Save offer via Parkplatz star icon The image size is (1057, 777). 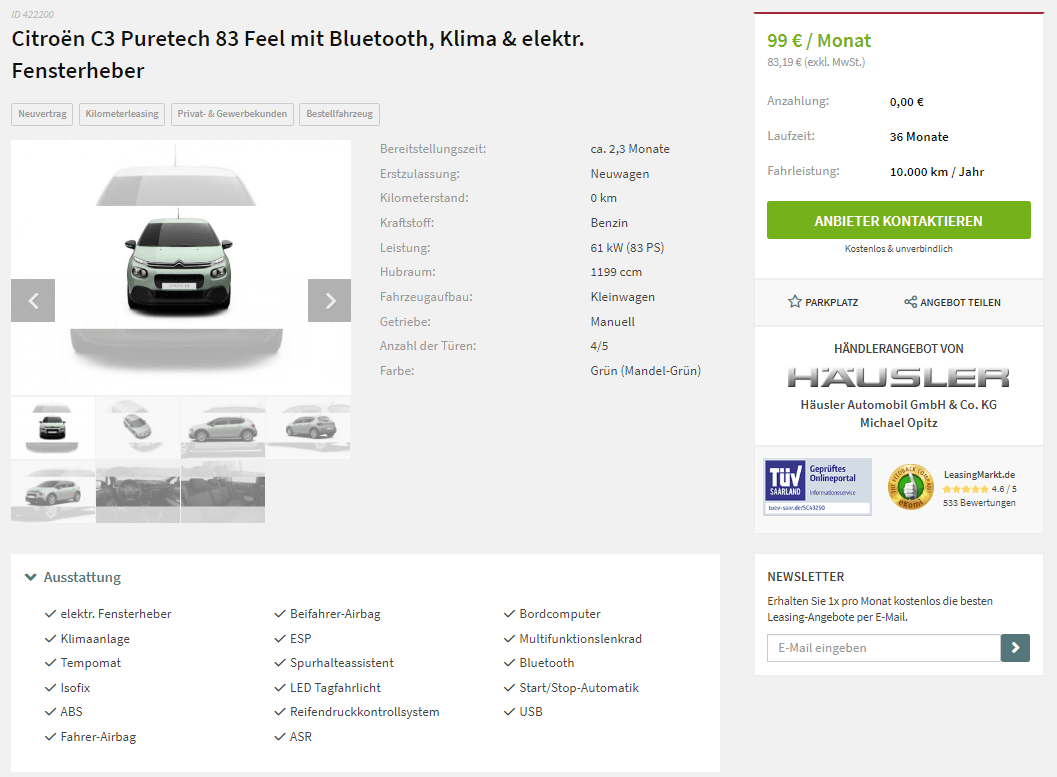click(x=795, y=302)
